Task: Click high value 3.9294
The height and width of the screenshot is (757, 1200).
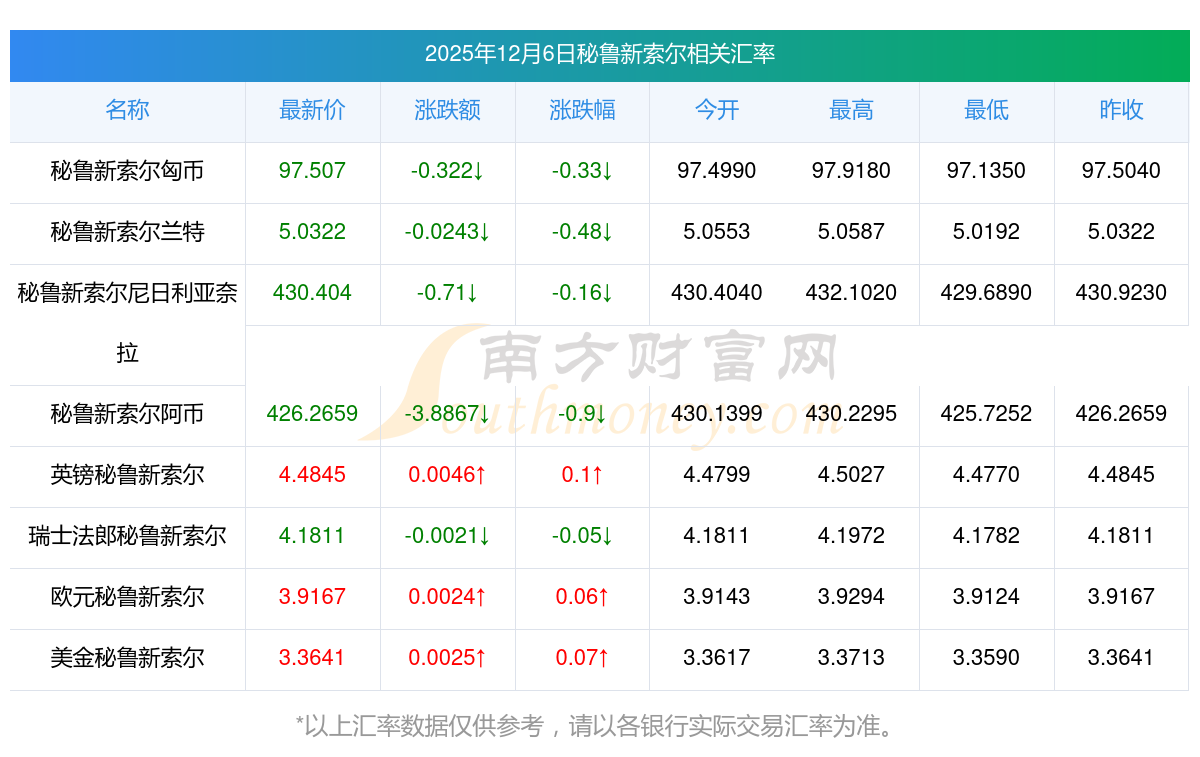Action: click(x=852, y=597)
